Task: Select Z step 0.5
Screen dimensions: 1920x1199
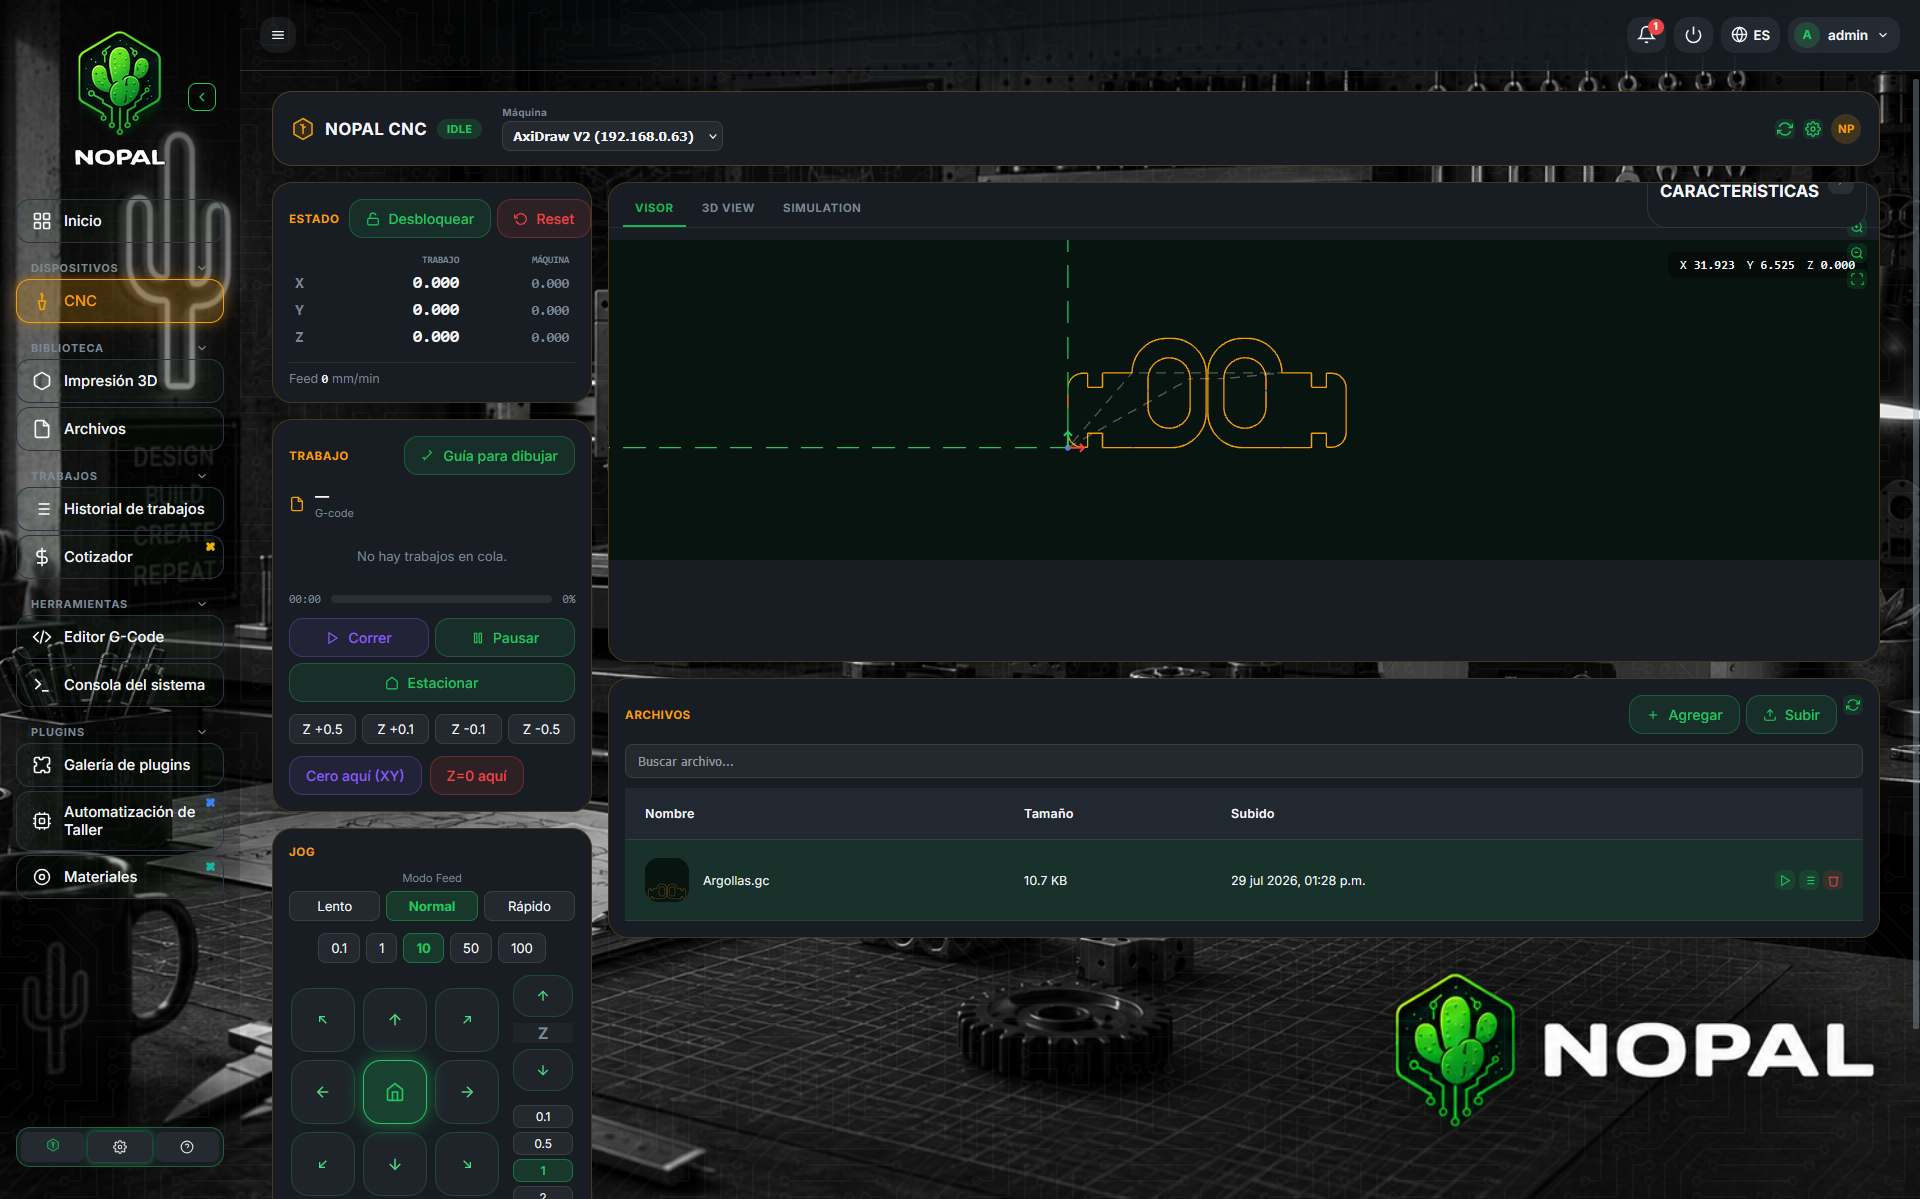Action: coord(543,1144)
